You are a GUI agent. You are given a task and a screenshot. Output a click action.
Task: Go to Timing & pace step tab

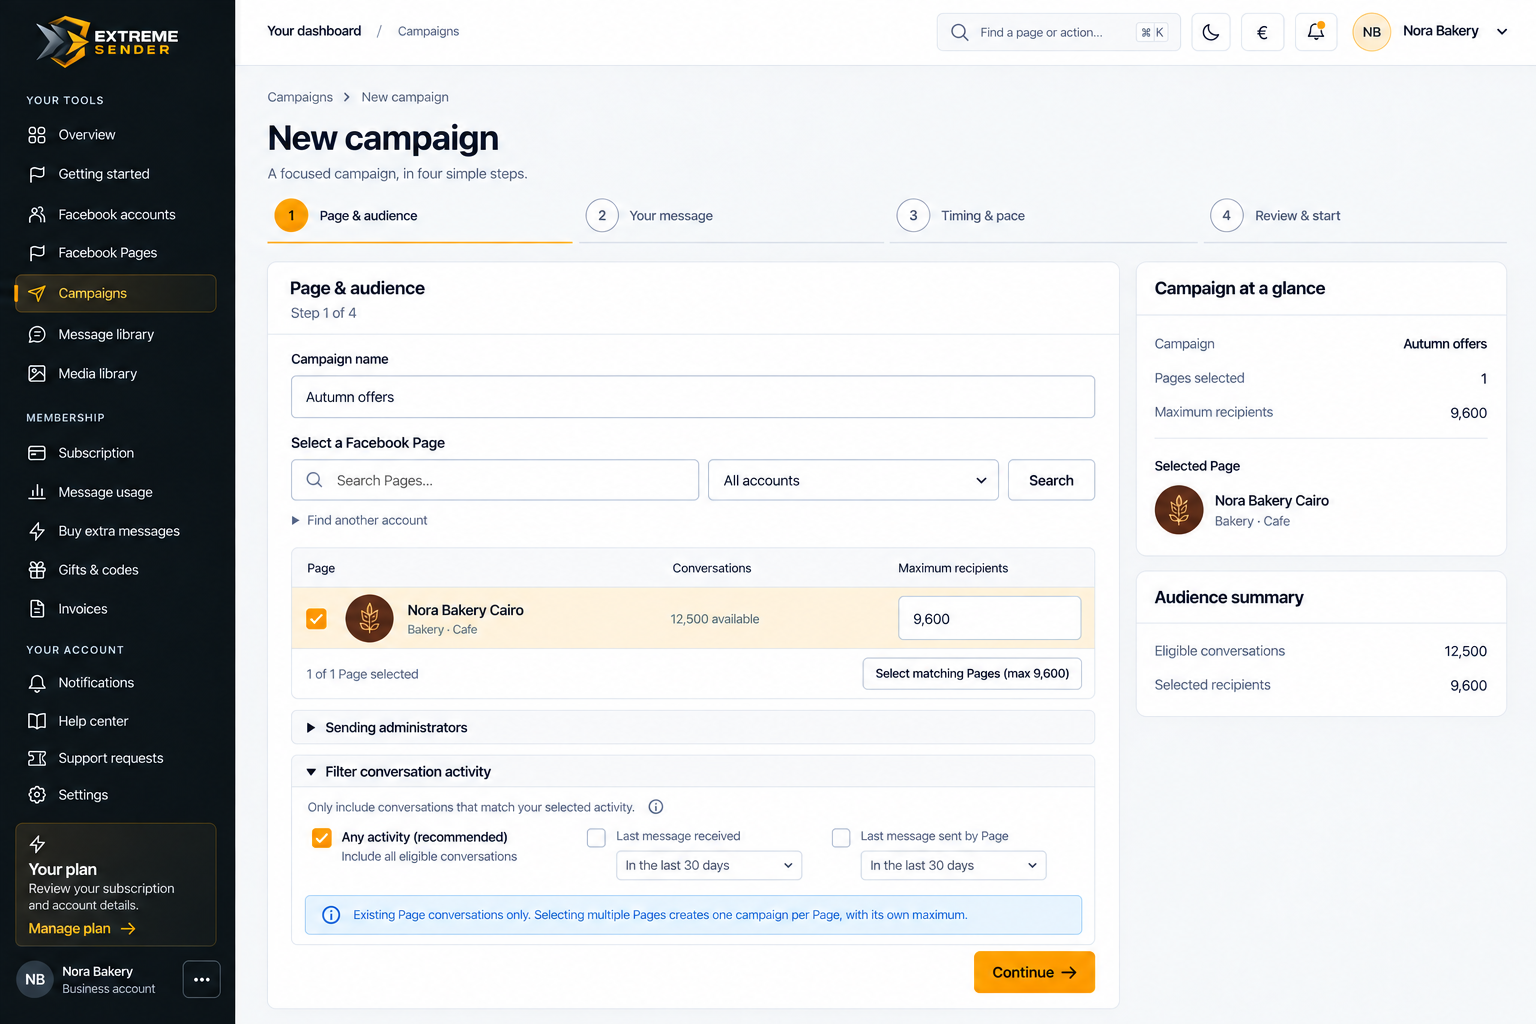coord(1042,216)
